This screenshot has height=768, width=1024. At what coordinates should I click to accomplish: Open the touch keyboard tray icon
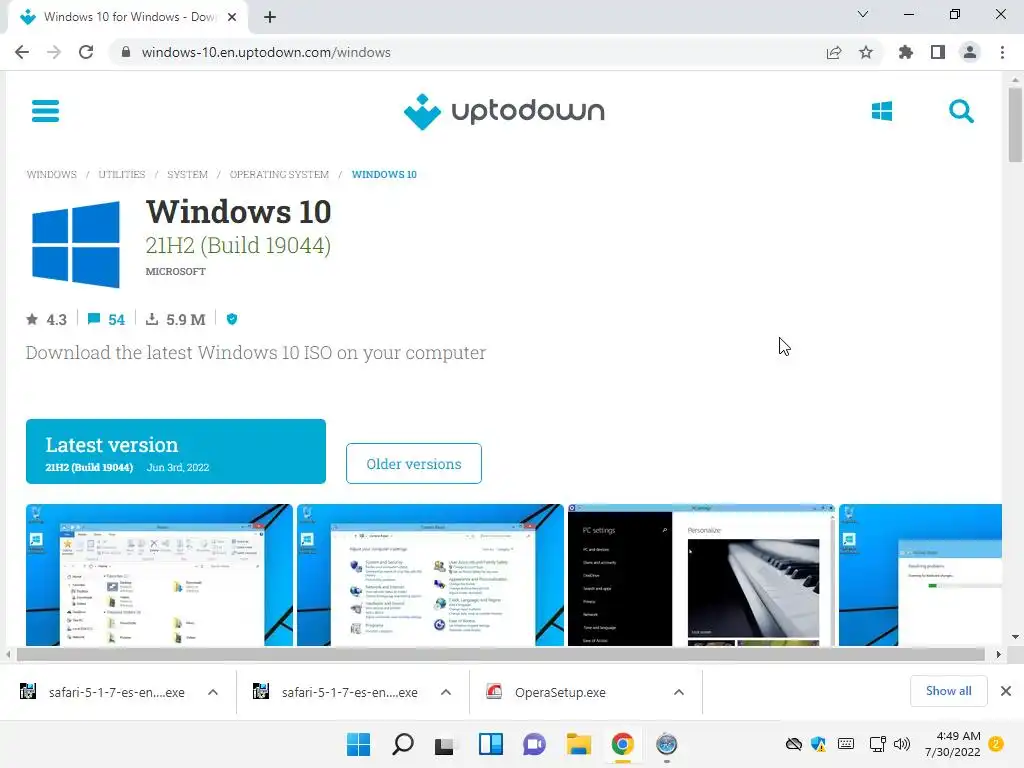click(846, 744)
